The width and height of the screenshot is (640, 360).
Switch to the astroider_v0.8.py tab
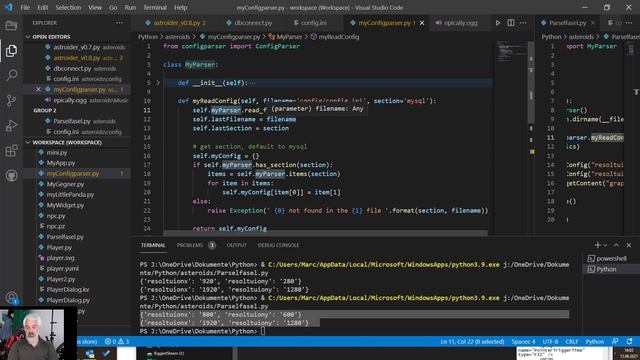[176, 23]
